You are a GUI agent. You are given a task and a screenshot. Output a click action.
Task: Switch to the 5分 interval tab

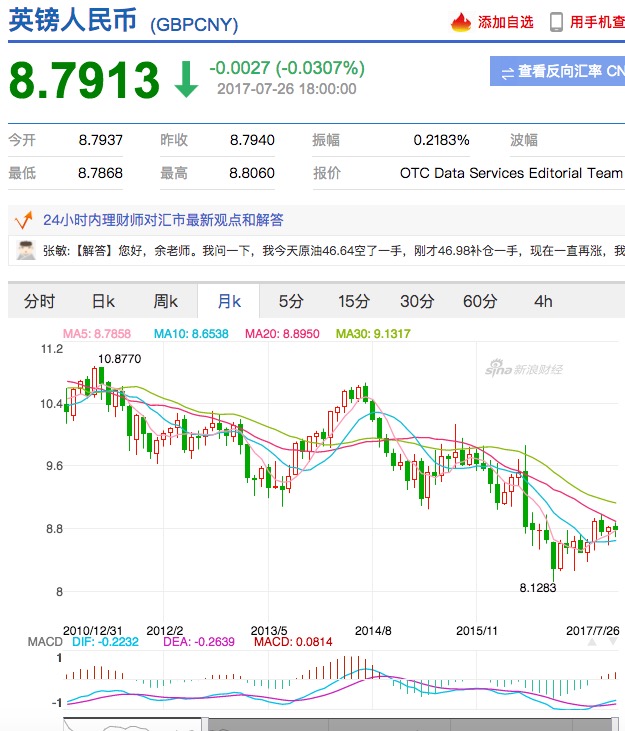(x=291, y=301)
